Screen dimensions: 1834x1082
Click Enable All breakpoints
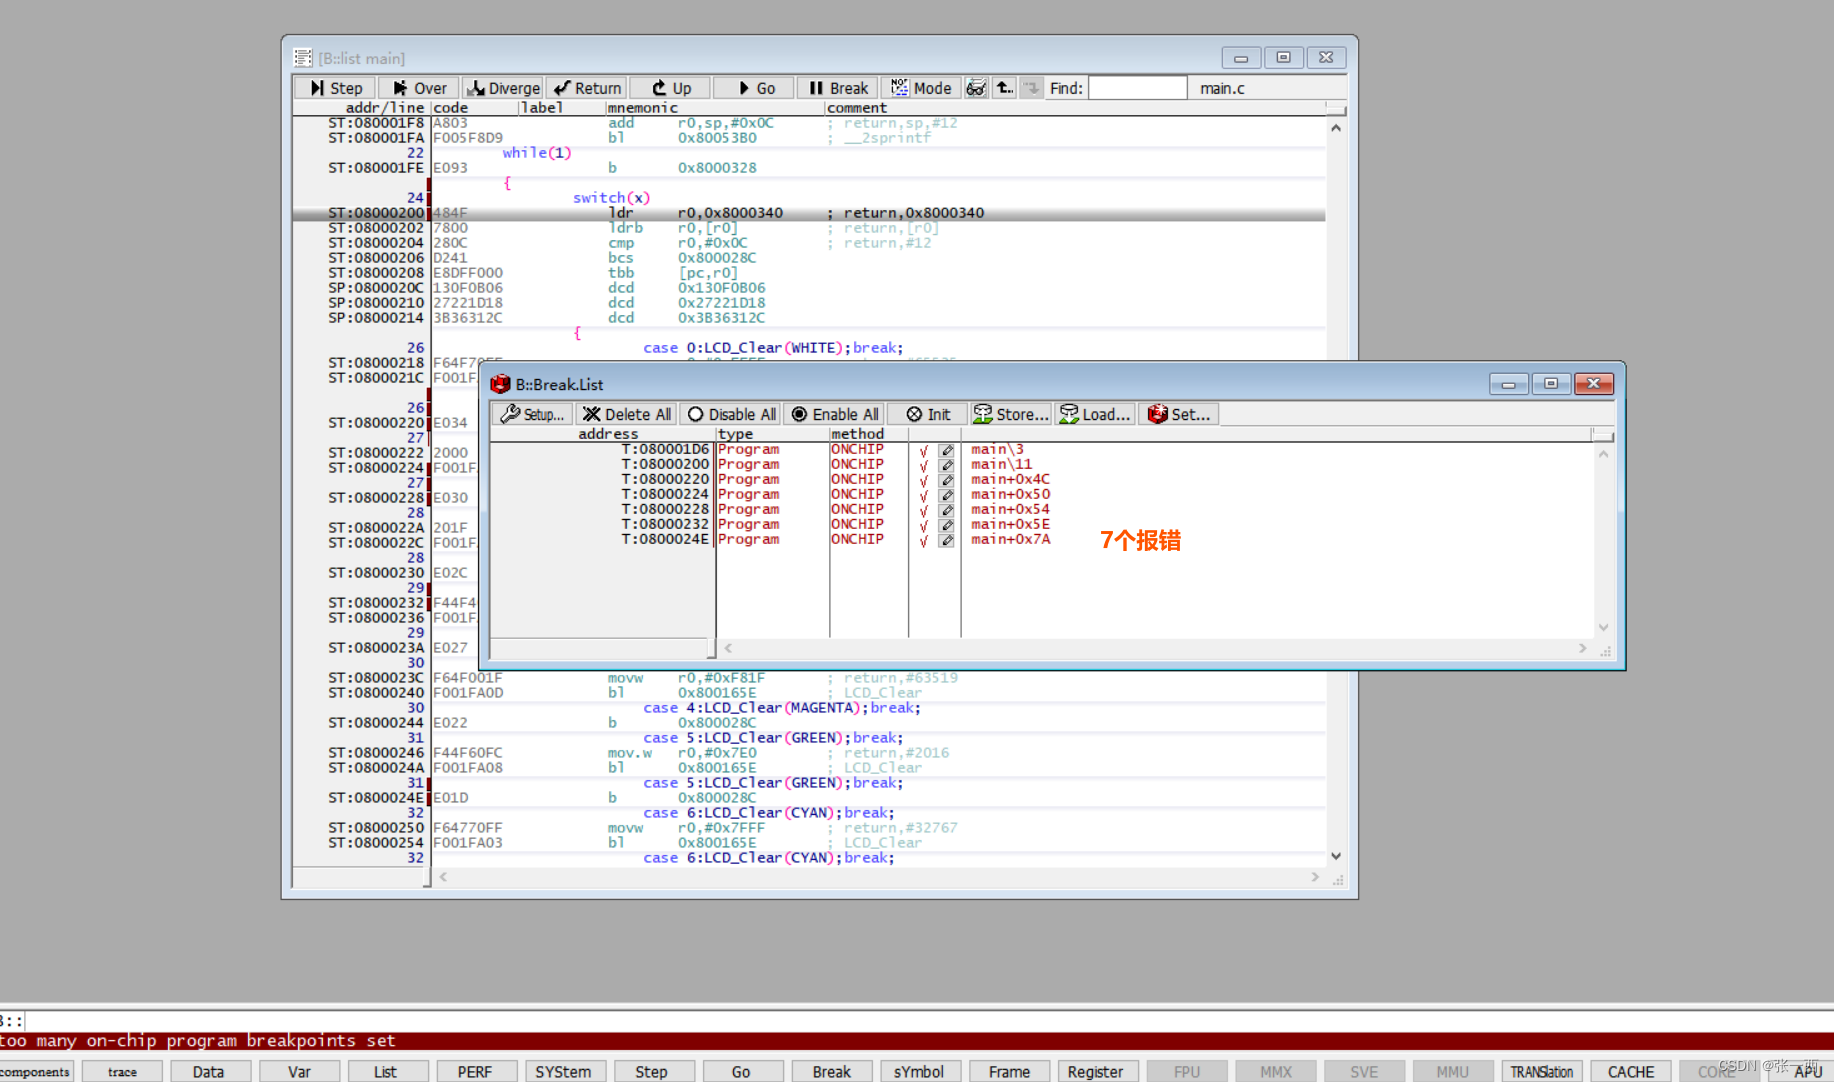coord(834,414)
